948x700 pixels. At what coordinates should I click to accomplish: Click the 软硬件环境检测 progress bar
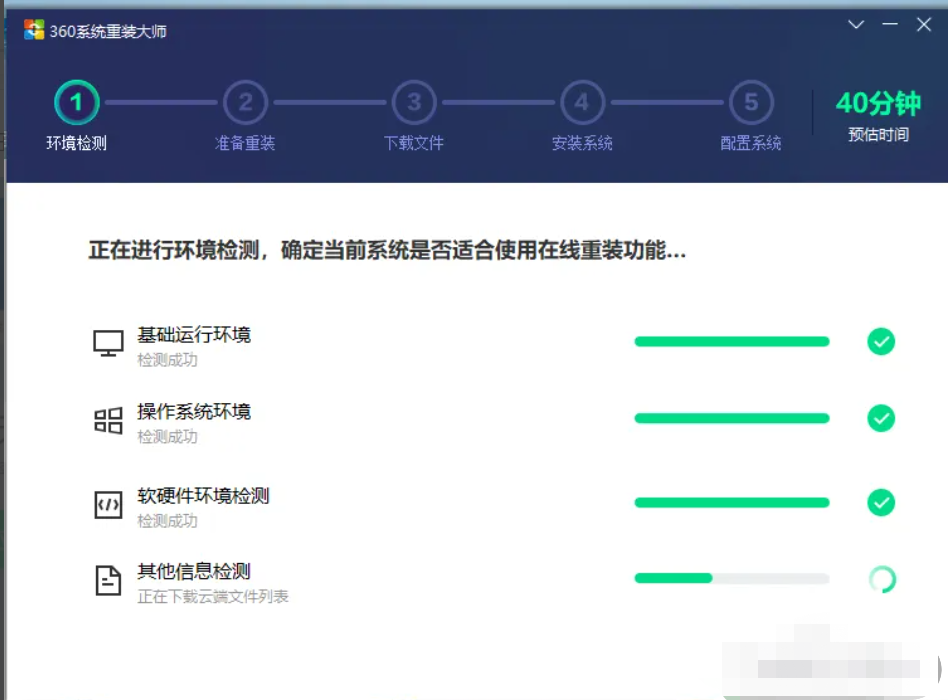732,502
